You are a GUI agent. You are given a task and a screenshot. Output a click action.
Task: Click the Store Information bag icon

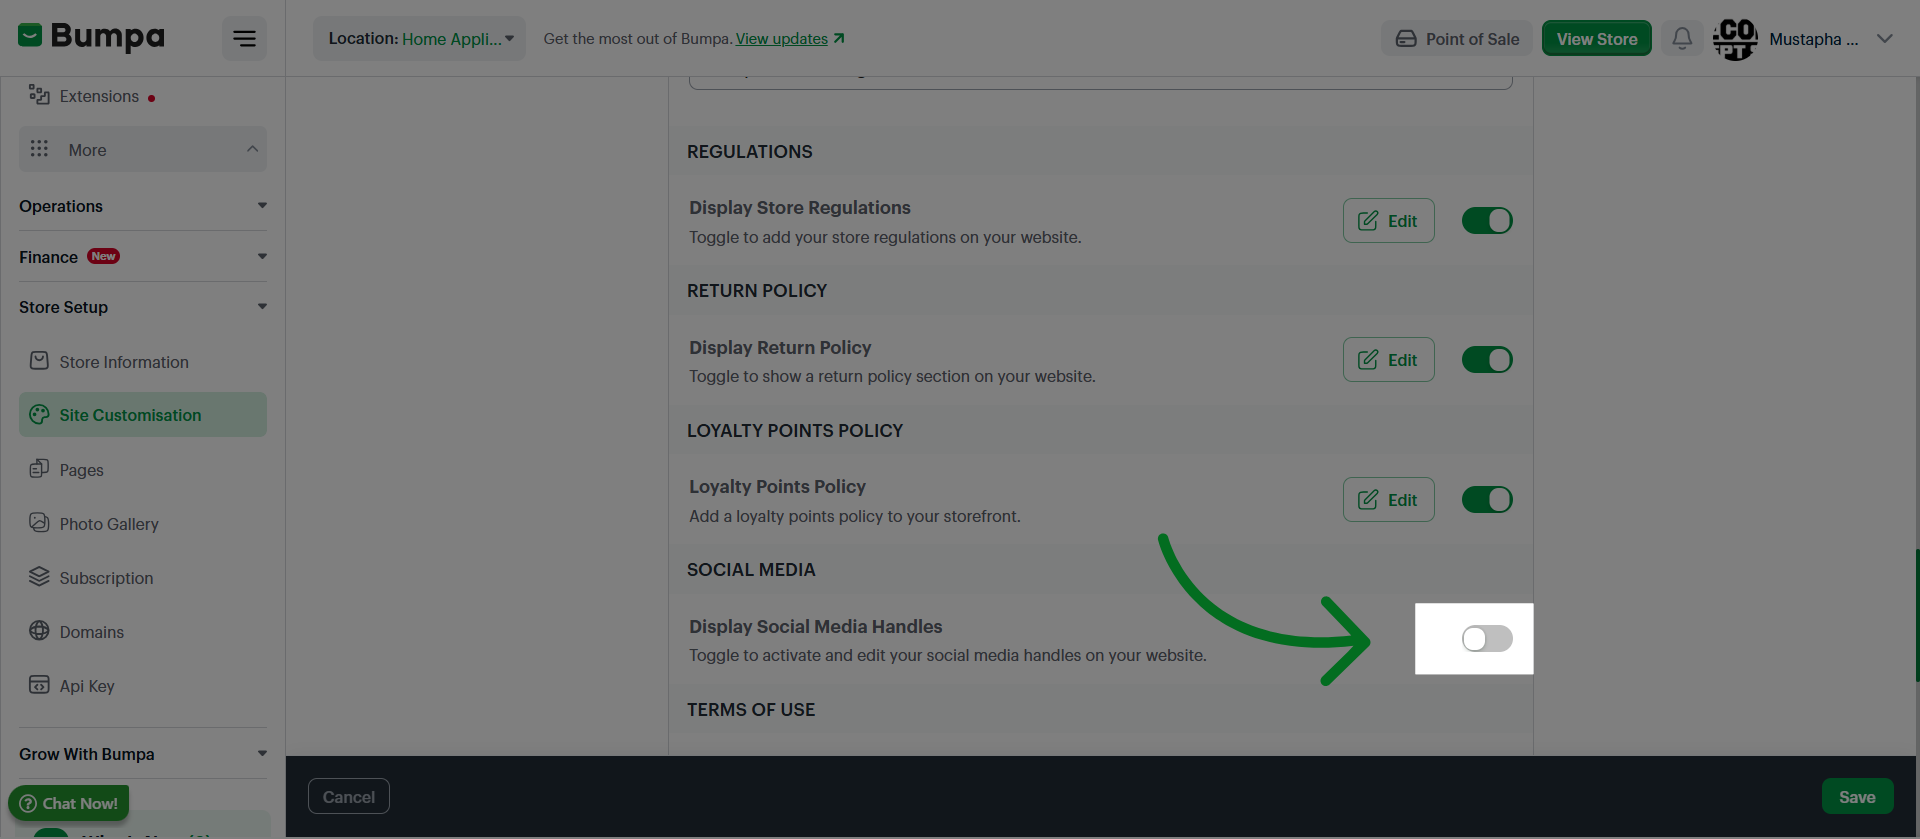tap(39, 361)
